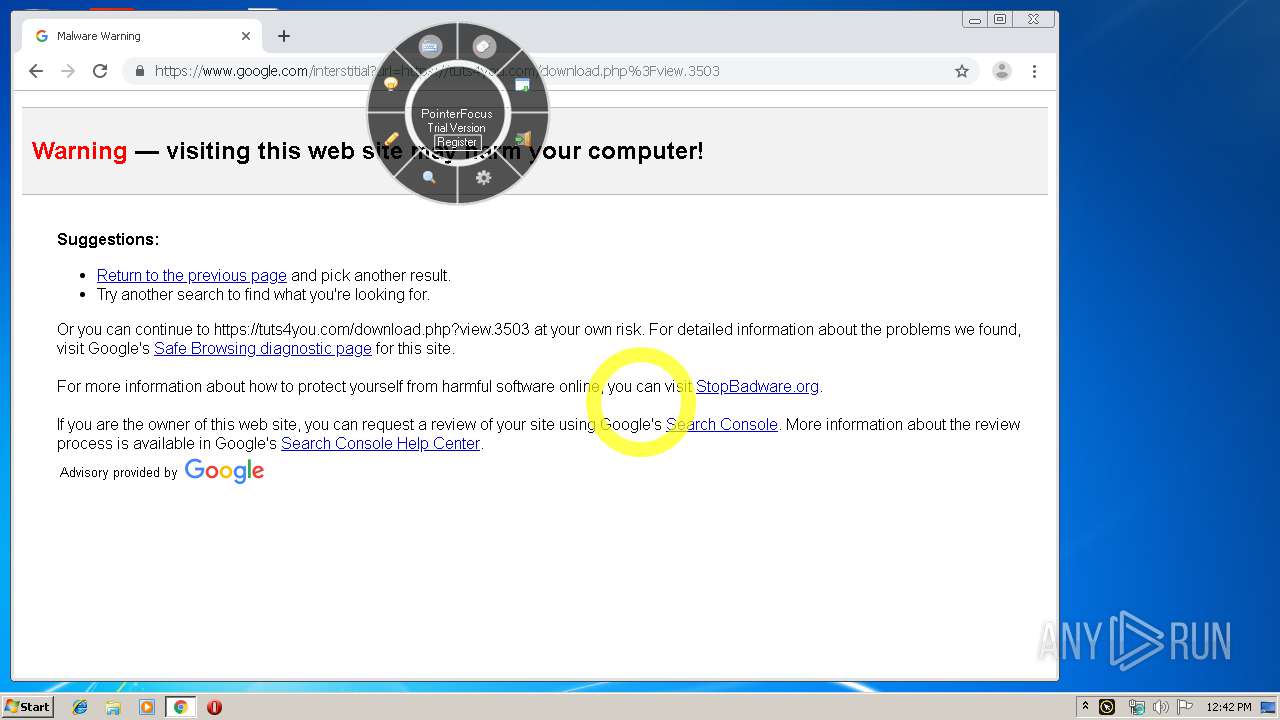Screen dimensions: 1280x720
Task: Open the Search Console link
Action: click(x=722, y=424)
